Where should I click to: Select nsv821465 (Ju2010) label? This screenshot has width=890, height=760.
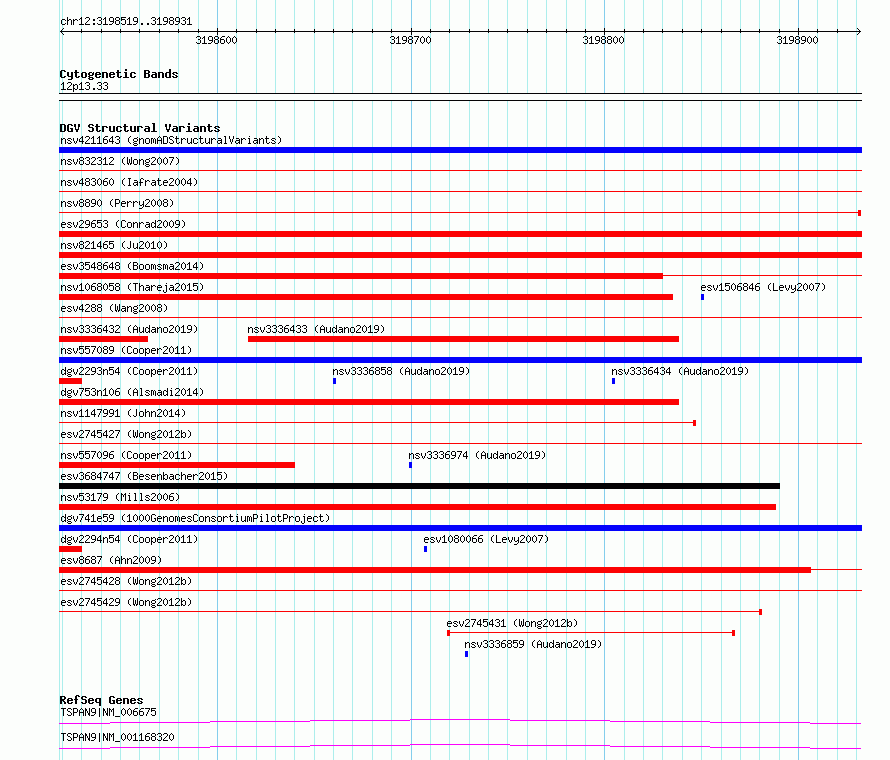tap(114, 245)
